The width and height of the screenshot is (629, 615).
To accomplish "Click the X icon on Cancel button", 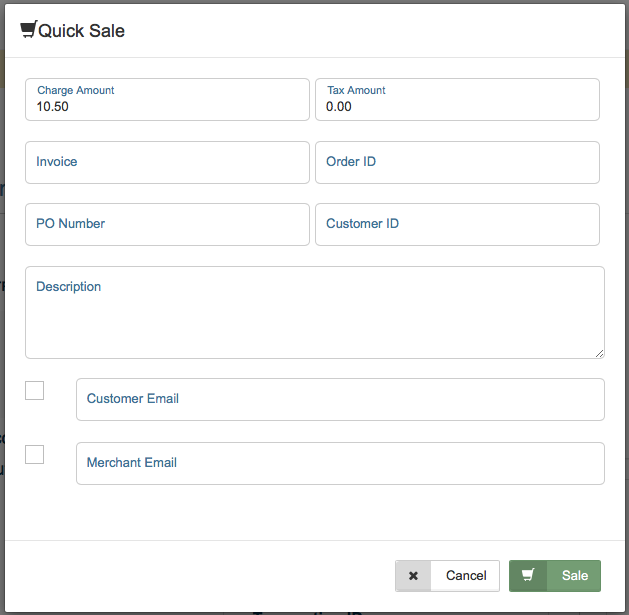I will [x=413, y=576].
